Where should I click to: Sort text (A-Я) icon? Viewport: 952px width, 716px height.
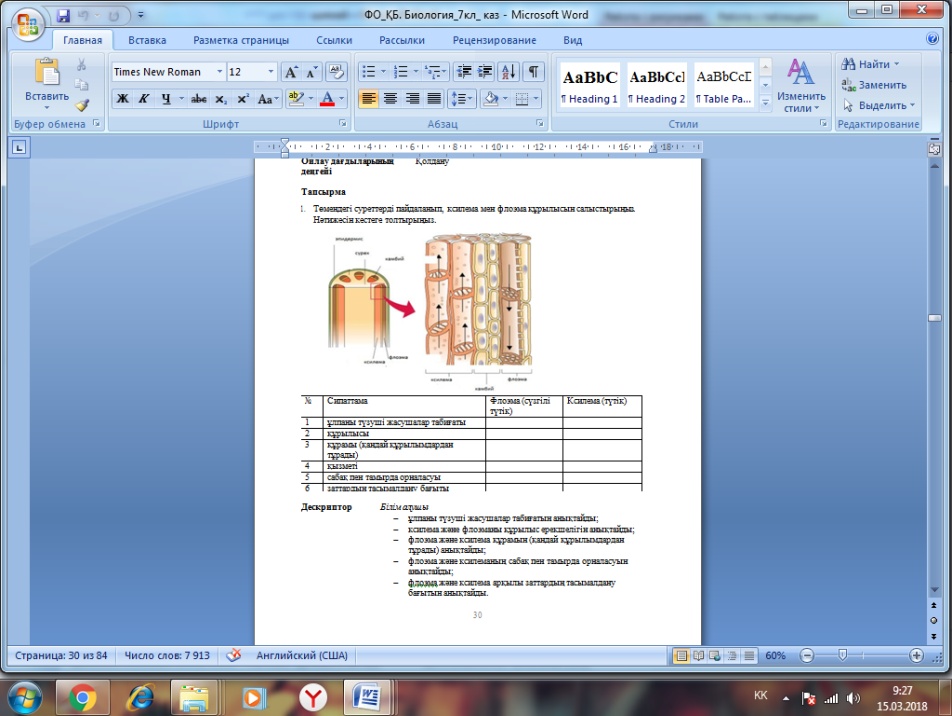[x=508, y=72]
